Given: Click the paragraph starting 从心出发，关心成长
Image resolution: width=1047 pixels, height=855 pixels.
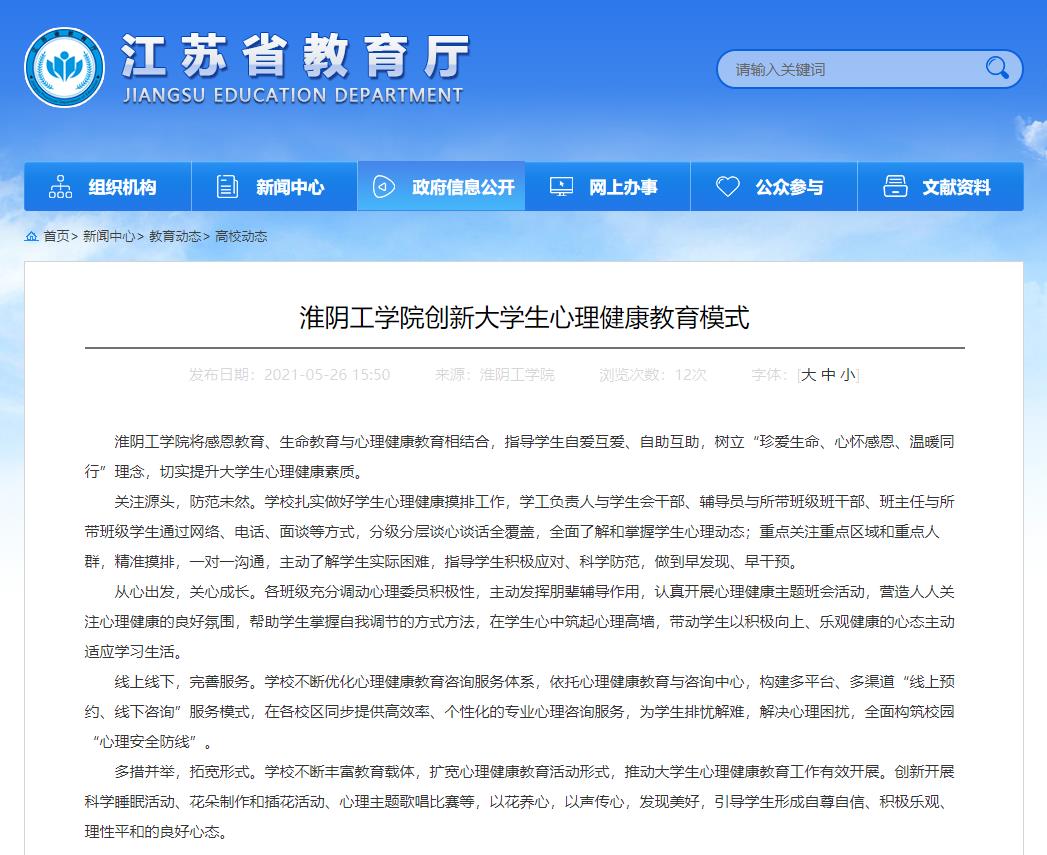Looking at the screenshot, I should [519, 622].
